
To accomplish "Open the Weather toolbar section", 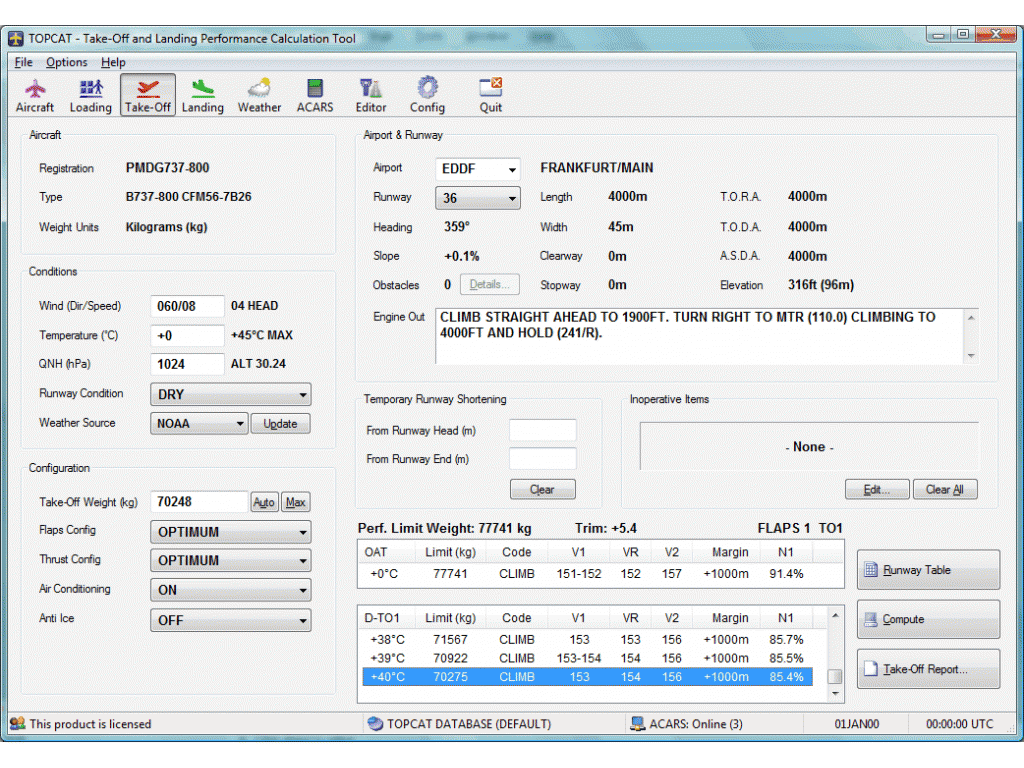I will pyautogui.click(x=259, y=95).
